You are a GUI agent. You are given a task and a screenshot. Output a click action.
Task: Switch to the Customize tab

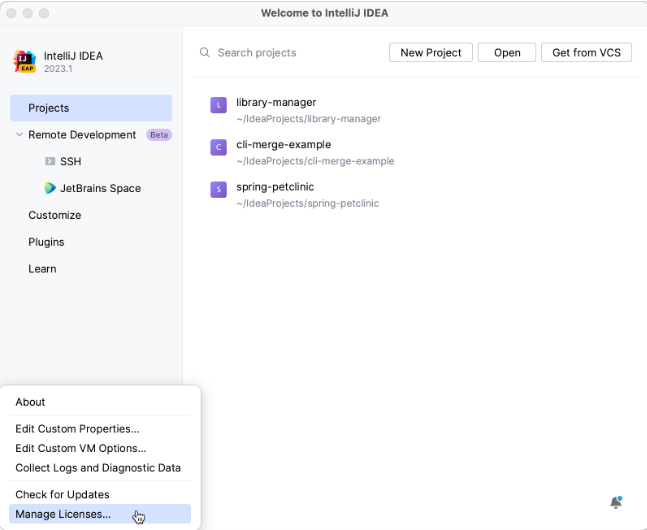[x=54, y=215]
